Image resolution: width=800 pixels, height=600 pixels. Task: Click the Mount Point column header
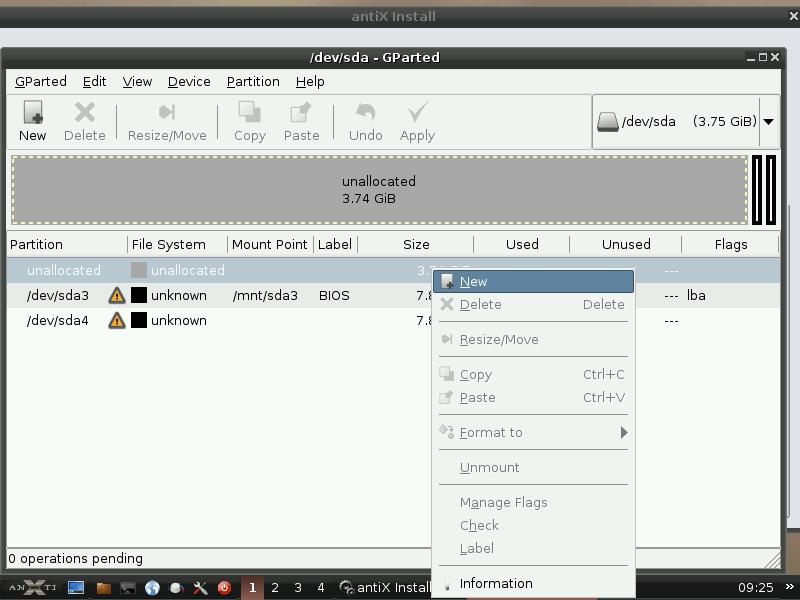pyautogui.click(x=270, y=244)
